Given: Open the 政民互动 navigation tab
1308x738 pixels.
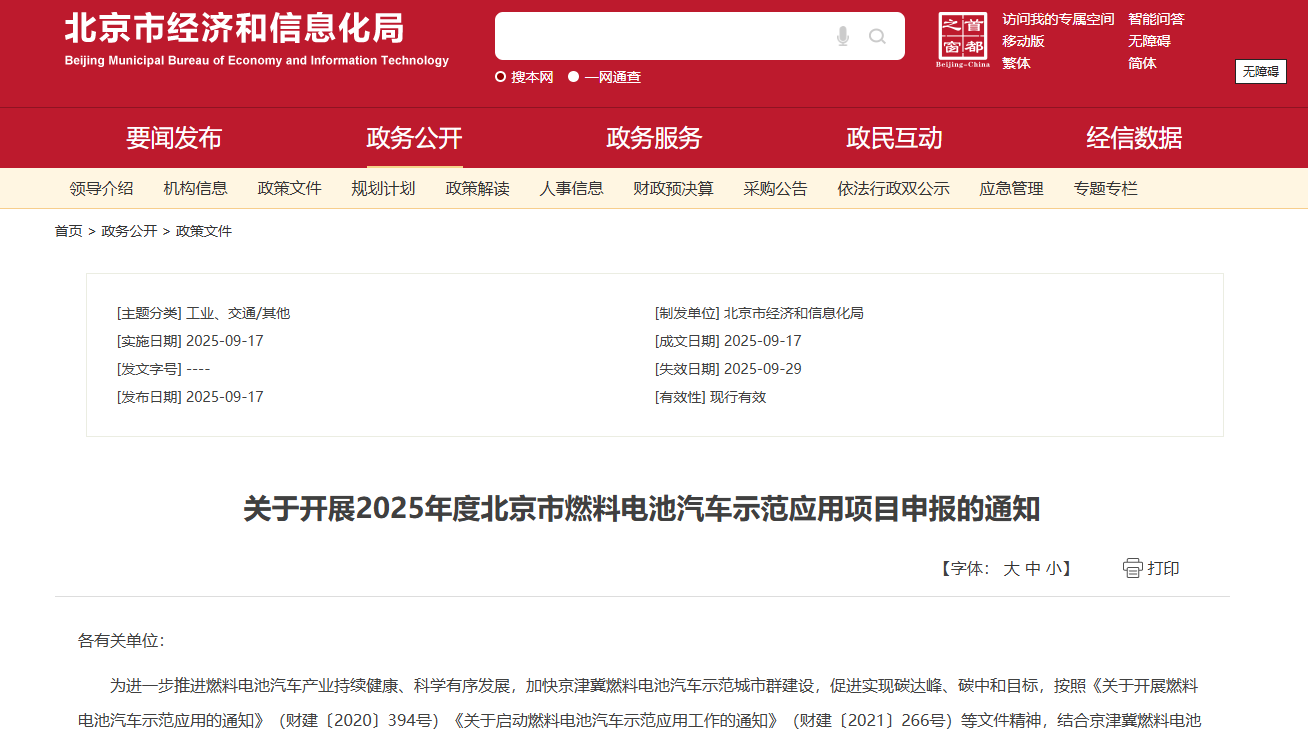Looking at the screenshot, I should pos(893,138).
